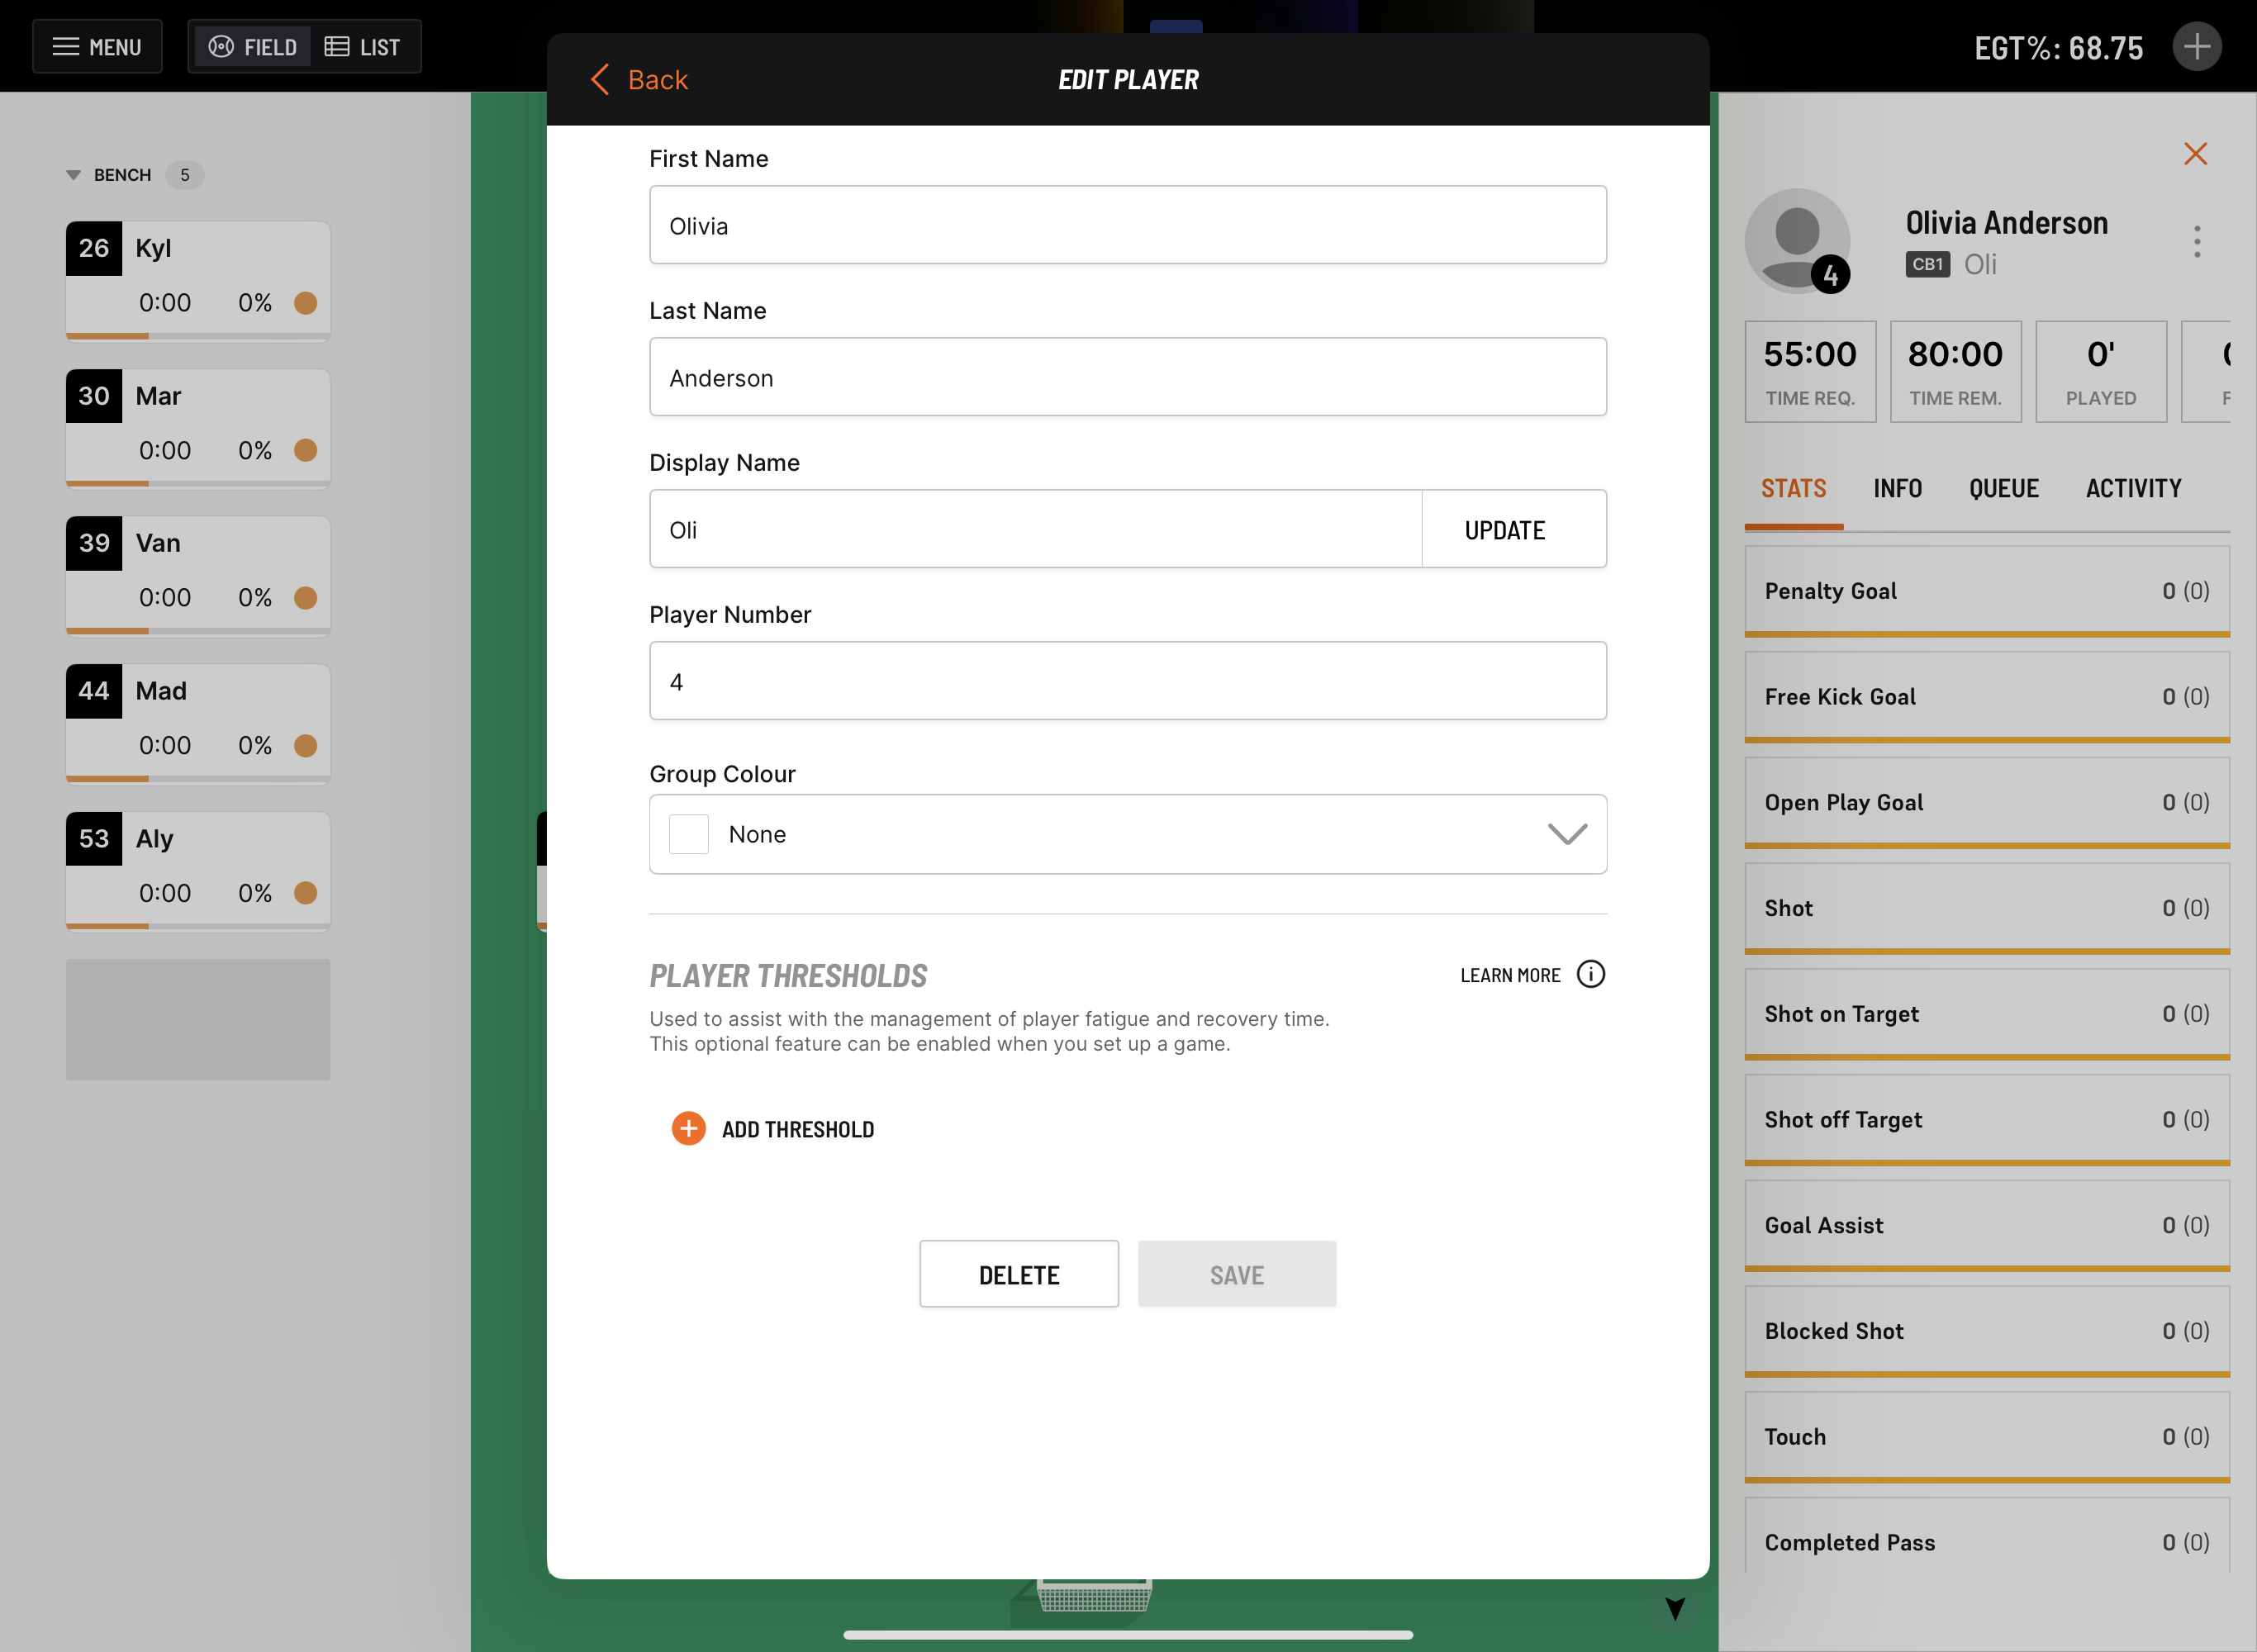2257x1652 pixels.
Task: Click the Player Number input field
Action: click(1127, 681)
